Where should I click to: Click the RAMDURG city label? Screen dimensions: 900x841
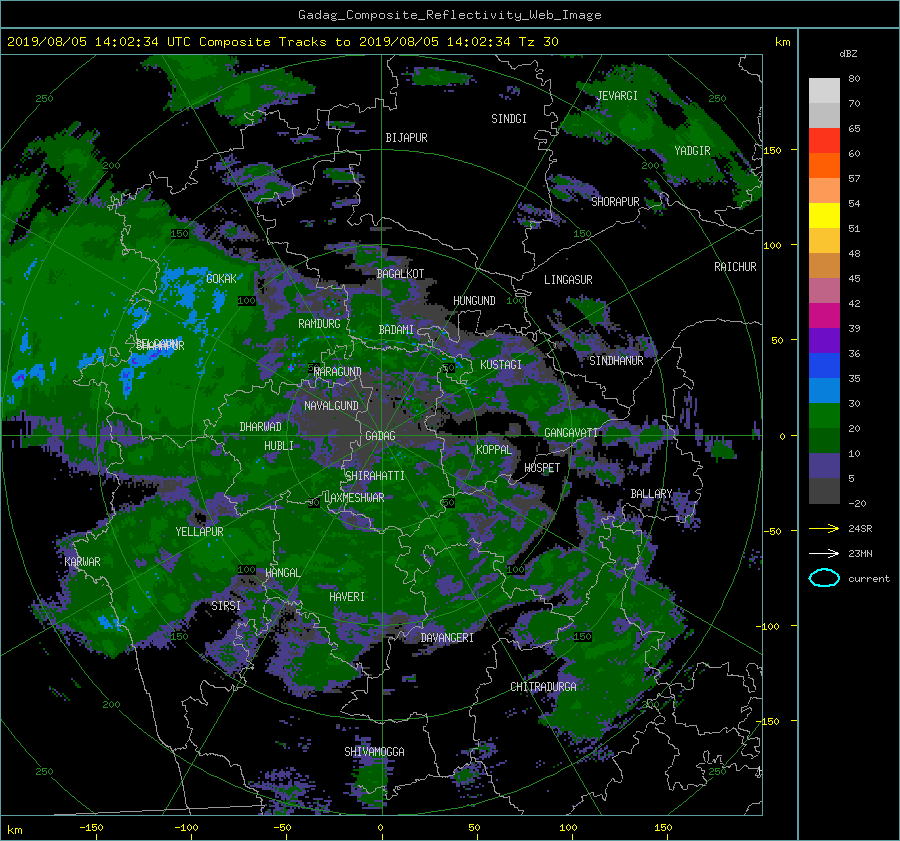[x=319, y=324]
